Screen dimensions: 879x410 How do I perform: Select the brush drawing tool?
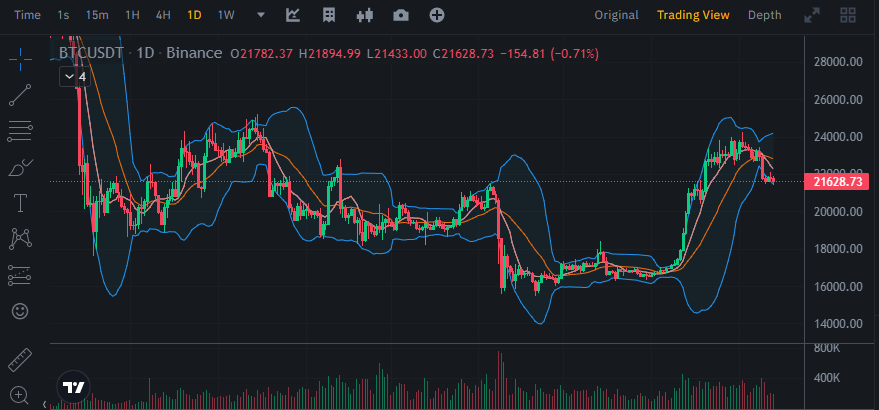(20, 167)
